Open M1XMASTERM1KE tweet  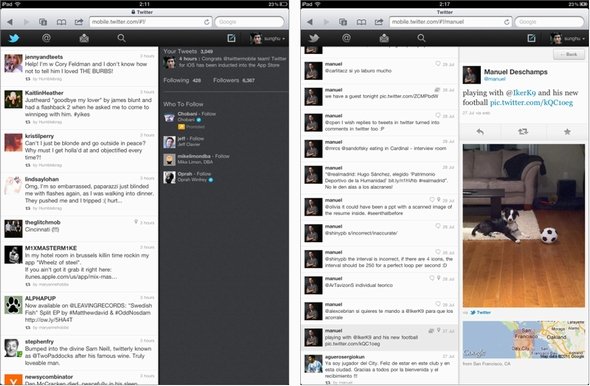pos(79,266)
